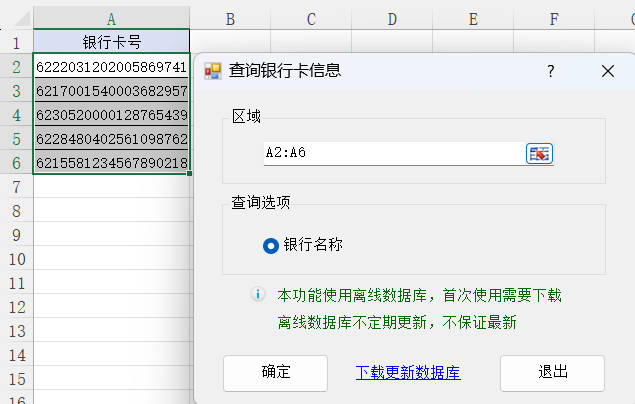Click cell A2 containing 6222031202005869741

point(111,66)
